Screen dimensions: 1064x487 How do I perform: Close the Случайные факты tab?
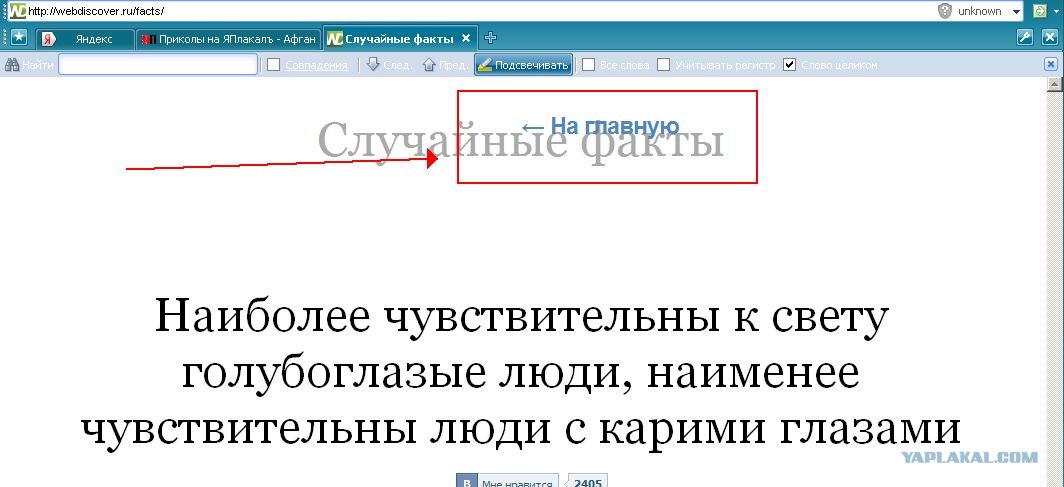click(466, 39)
